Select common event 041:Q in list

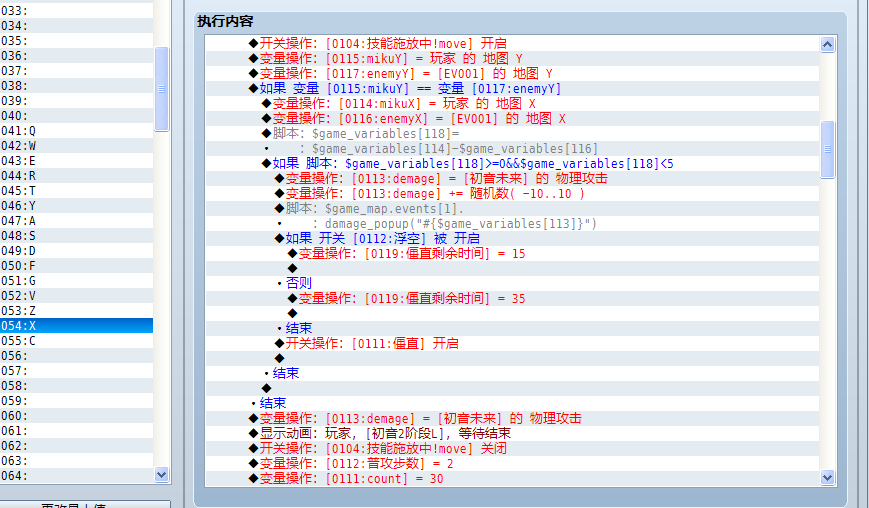(76, 131)
